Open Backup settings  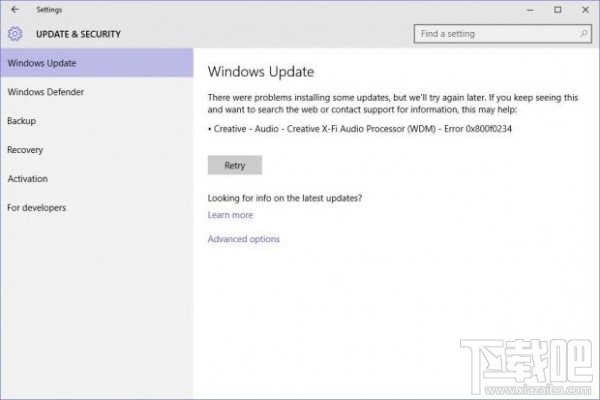click(97, 121)
